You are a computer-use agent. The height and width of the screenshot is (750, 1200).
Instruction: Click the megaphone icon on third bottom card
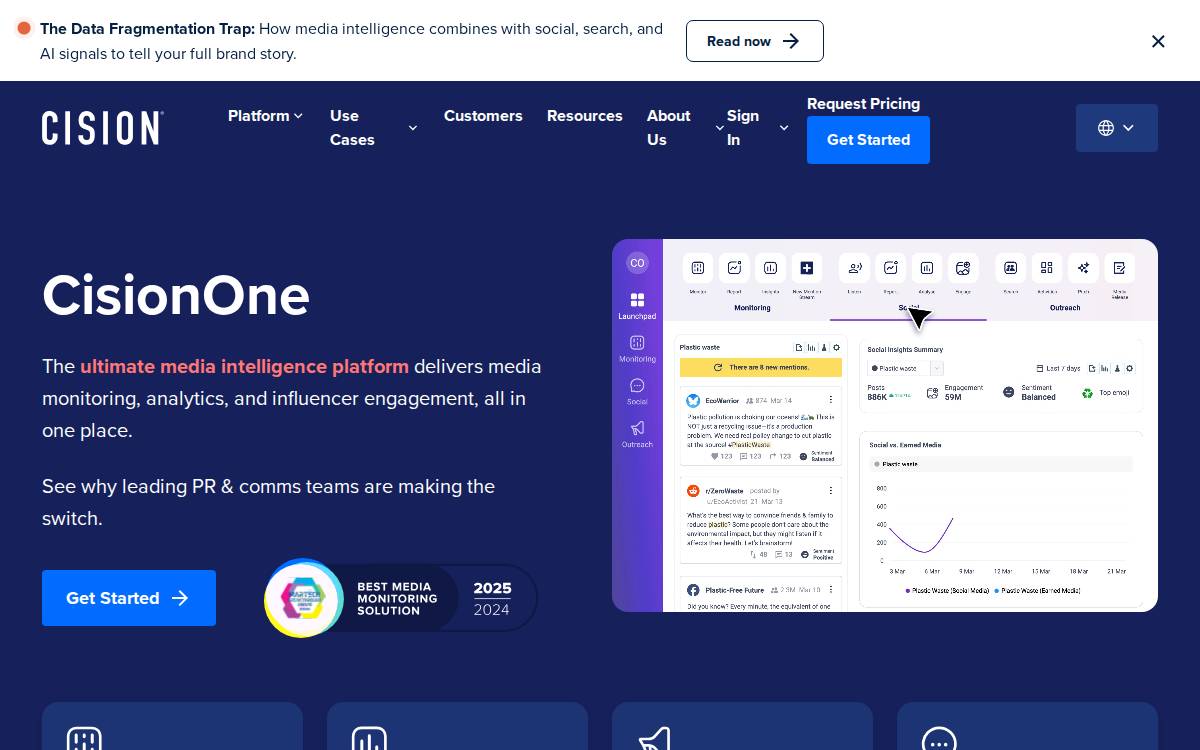pyautogui.click(x=654, y=741)
